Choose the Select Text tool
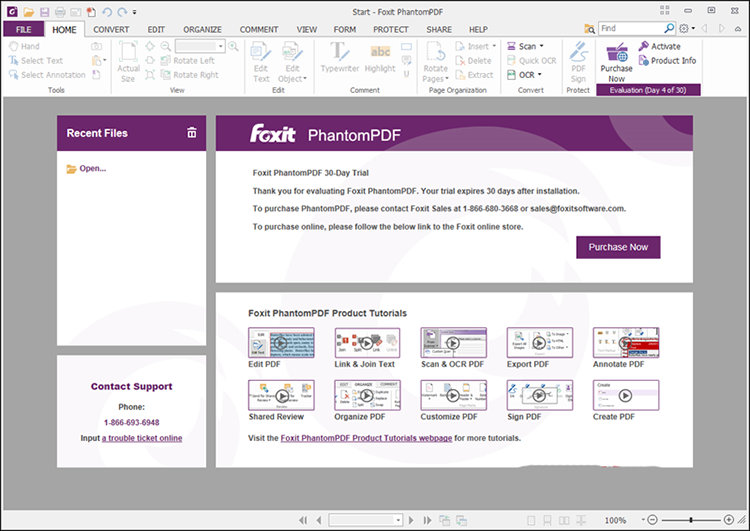The image size is (750, 531). coord(36,61)
